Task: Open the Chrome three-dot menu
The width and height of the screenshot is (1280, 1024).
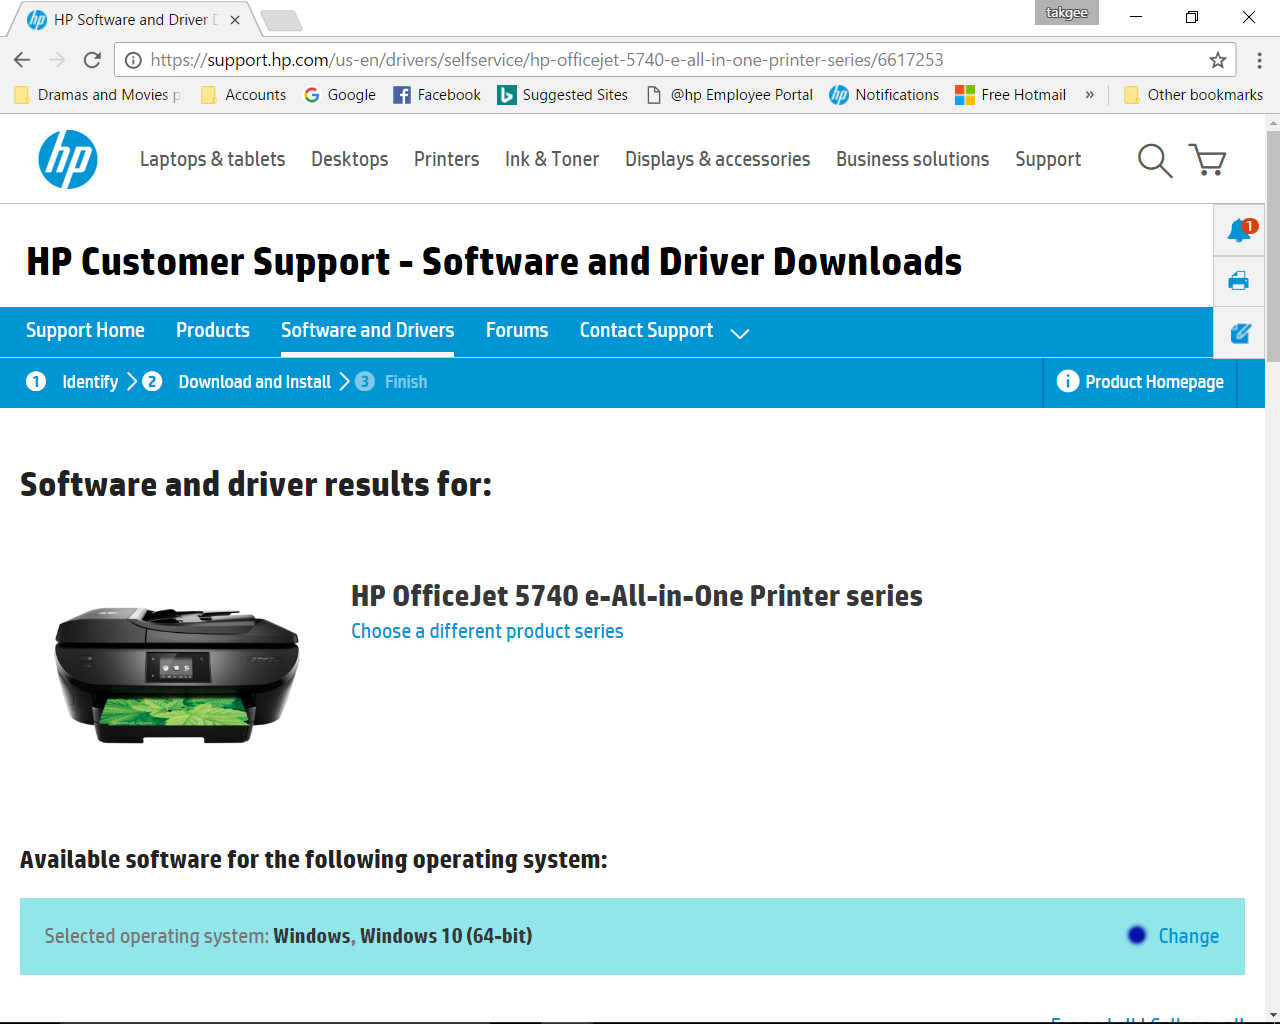Action: point(1259,60)
